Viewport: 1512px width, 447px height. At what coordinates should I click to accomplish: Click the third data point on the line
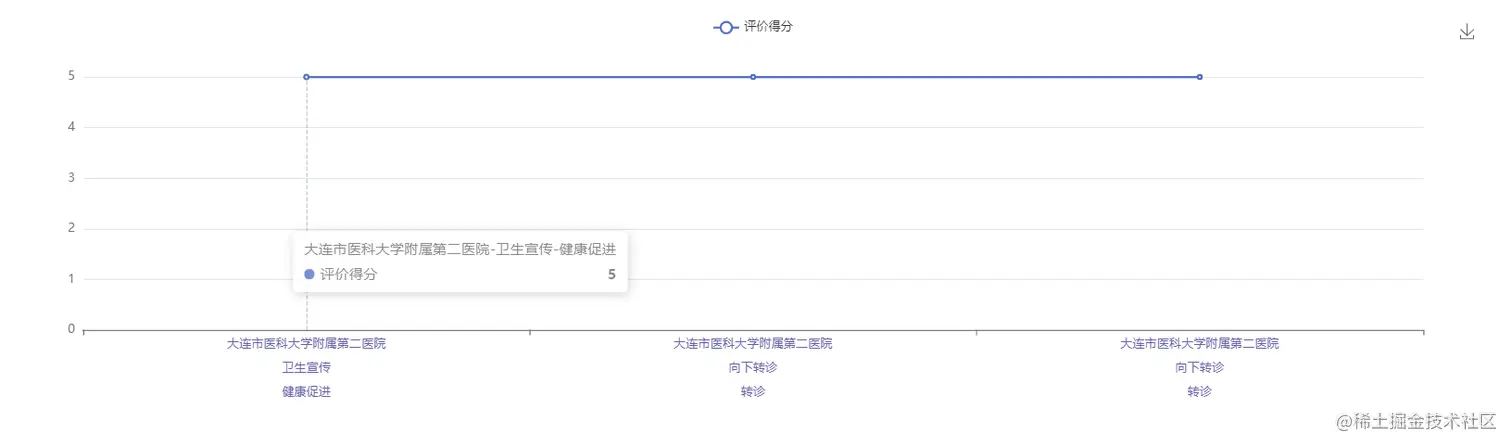pos(1199,77)
